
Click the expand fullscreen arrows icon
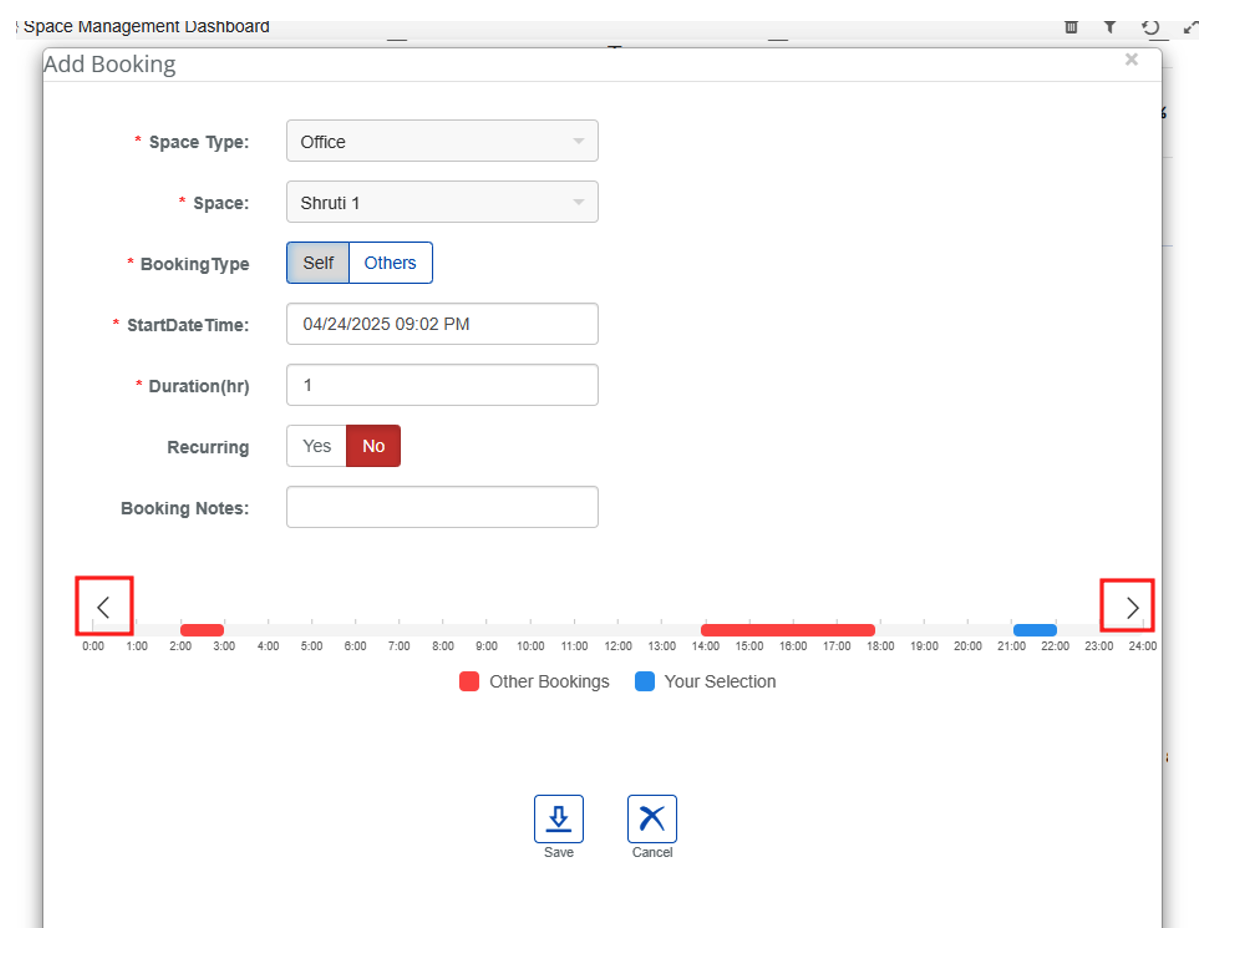(1190, 27)
